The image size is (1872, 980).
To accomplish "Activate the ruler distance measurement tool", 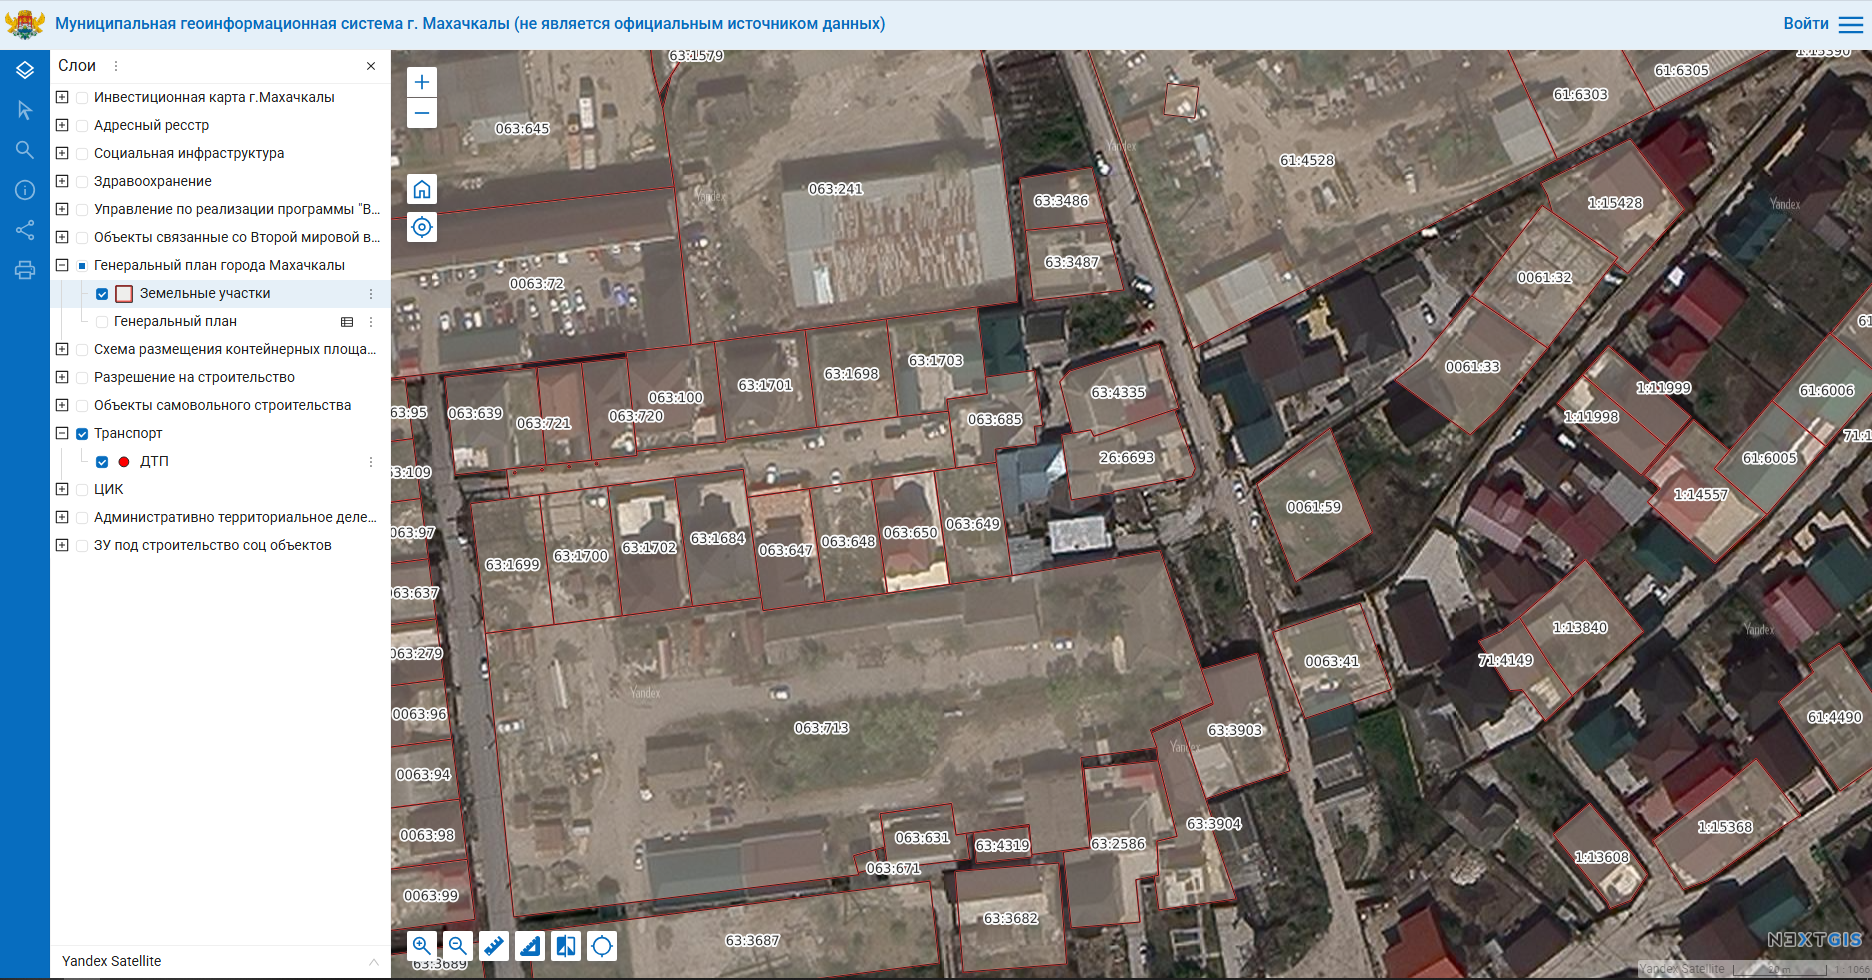I will [x=494, y=946].
